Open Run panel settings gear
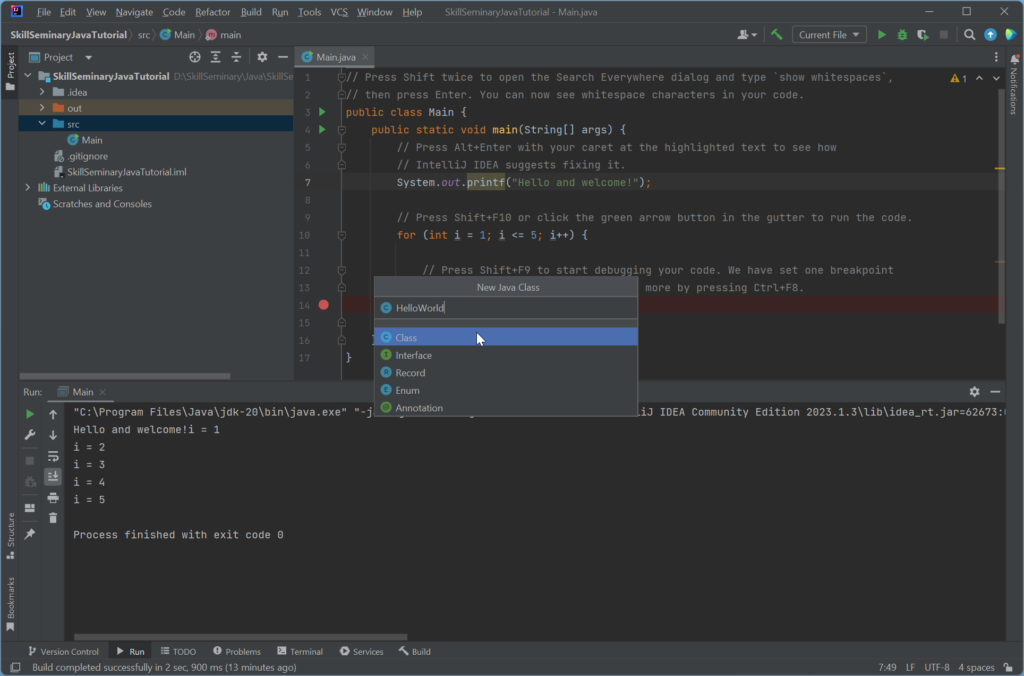This screenshot has width=1024, height=676. pyautogui.click(x=974, y=392)
